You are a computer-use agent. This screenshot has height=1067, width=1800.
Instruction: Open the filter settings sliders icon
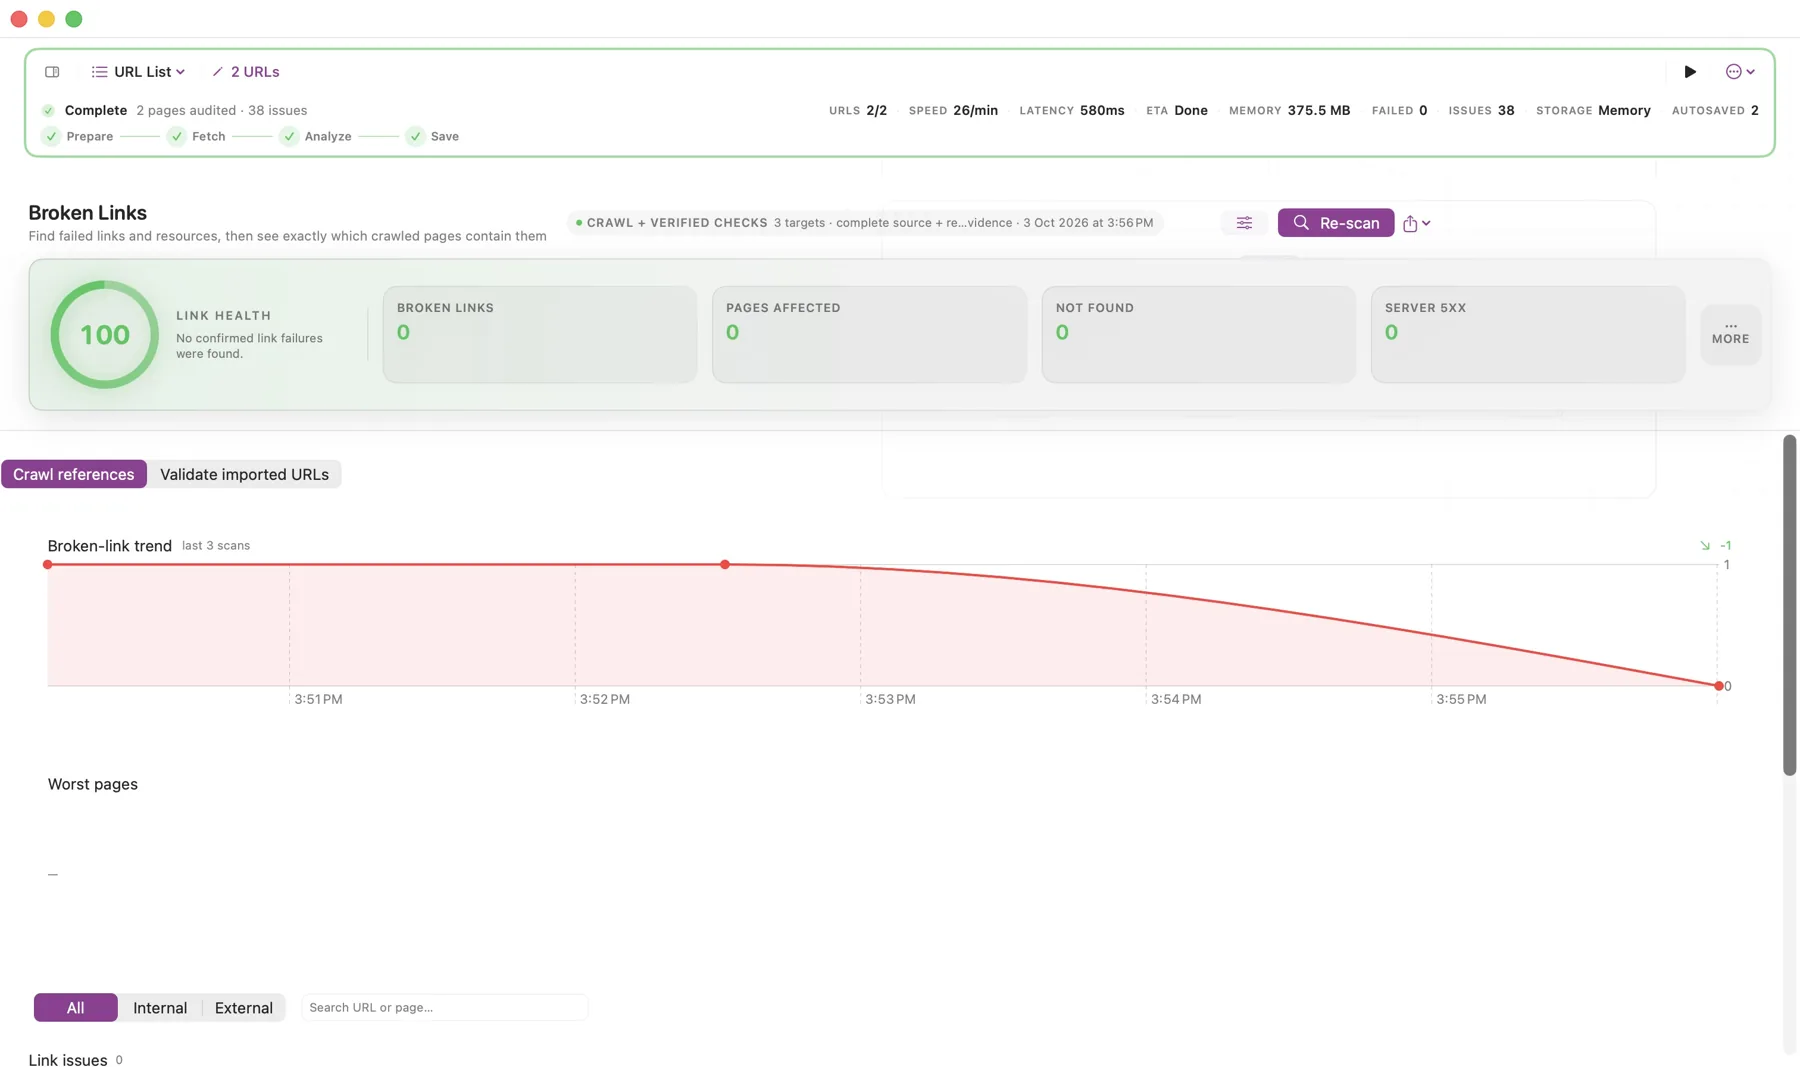click(x=1244, y=223)
